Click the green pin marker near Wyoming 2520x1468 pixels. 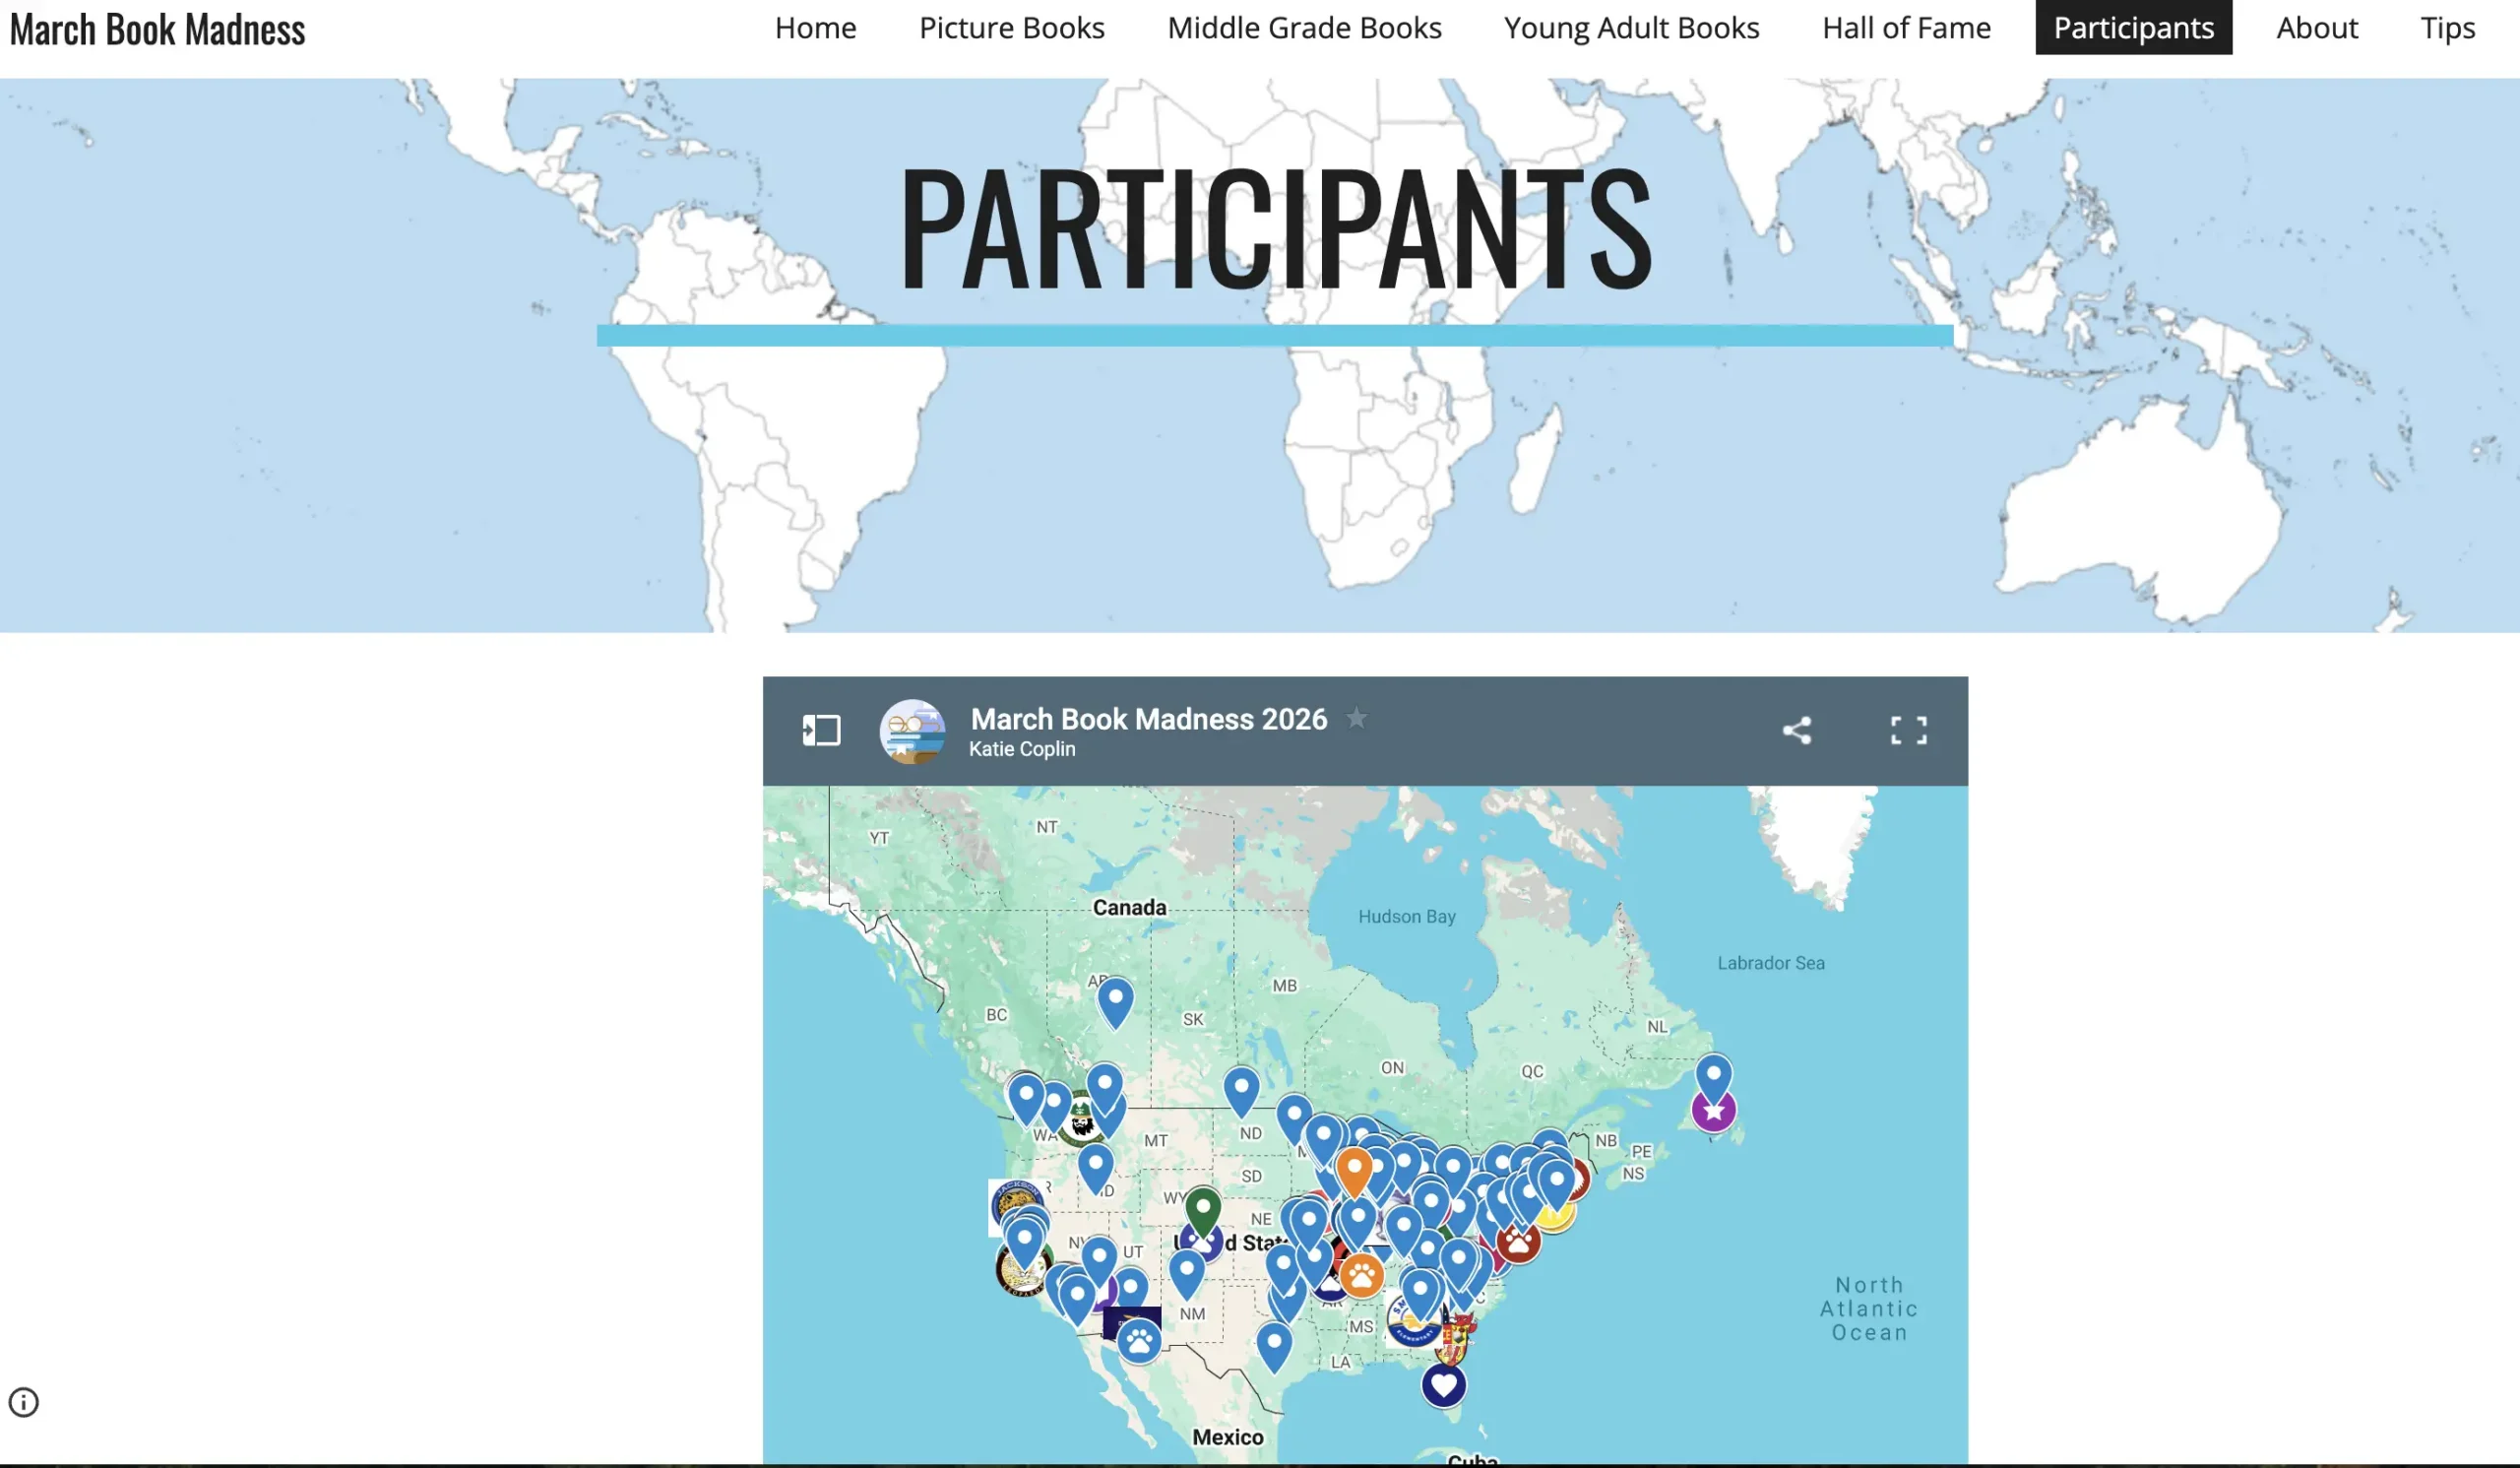(1203, 1208)
